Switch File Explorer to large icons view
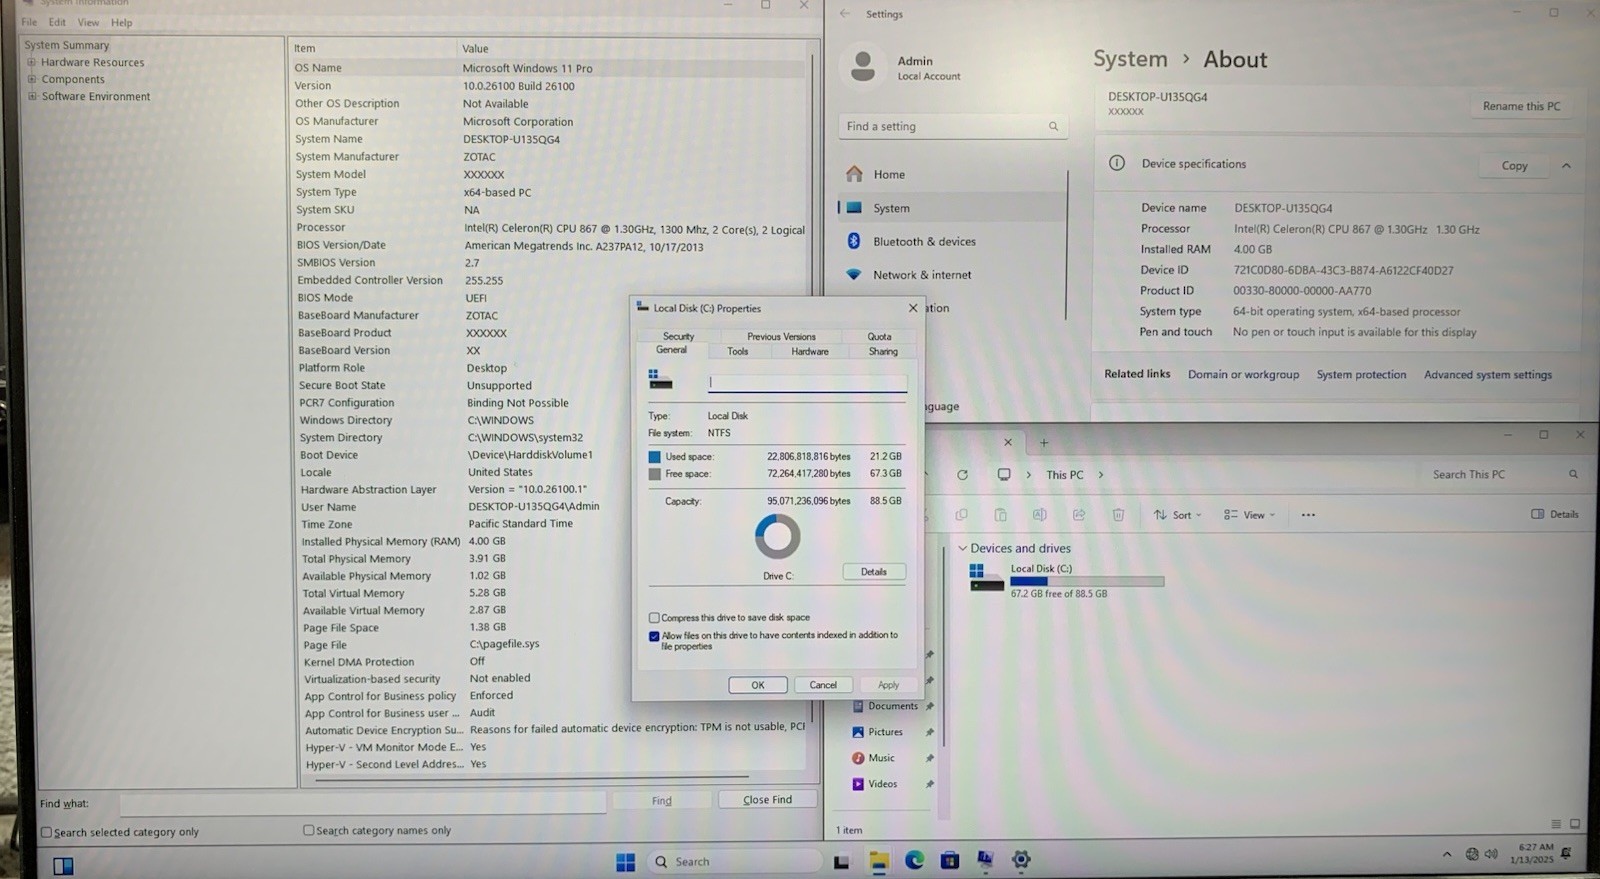Screen dimensions: 1600x879 pyautogui.click(x=1575, y=824)
